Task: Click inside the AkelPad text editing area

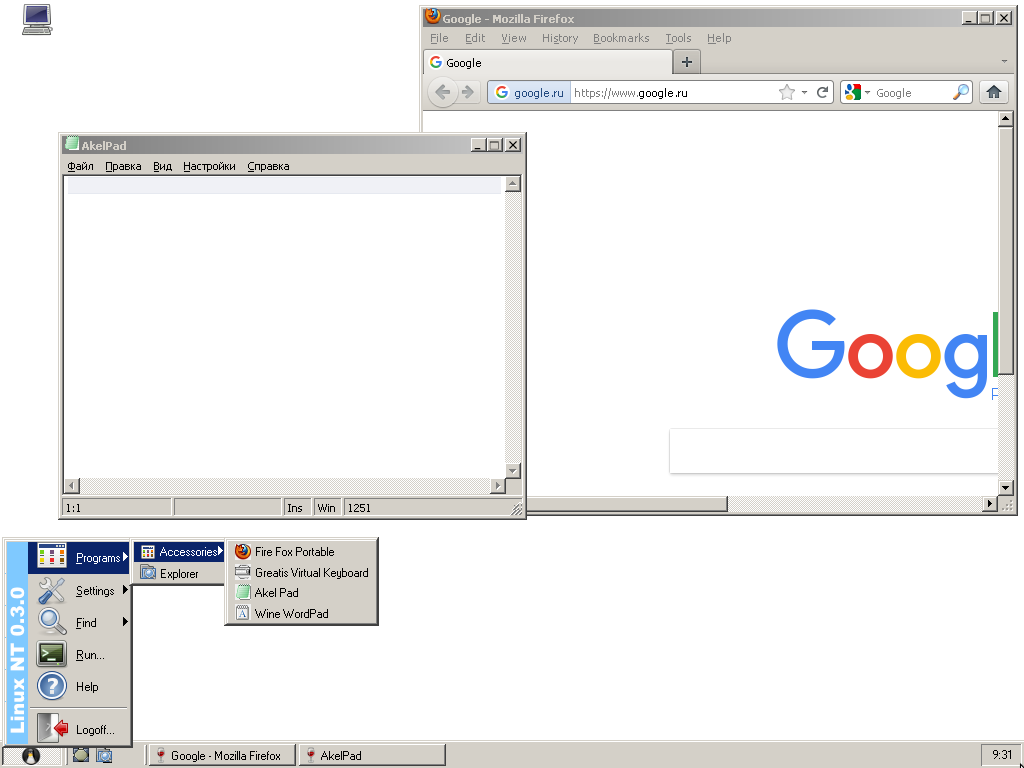Action: [x=284, y=327]
